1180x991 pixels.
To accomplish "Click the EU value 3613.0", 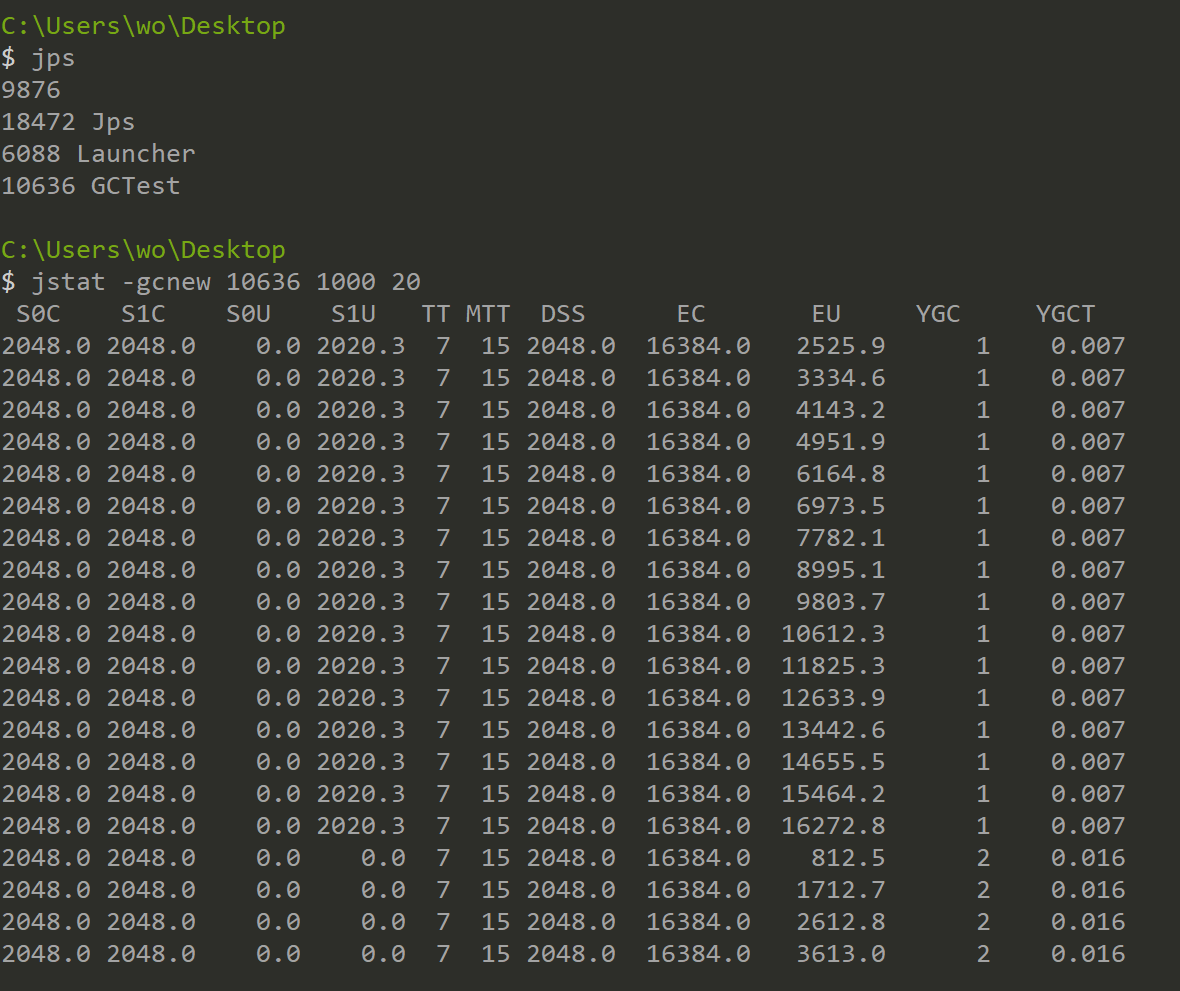I will point(840,954).
